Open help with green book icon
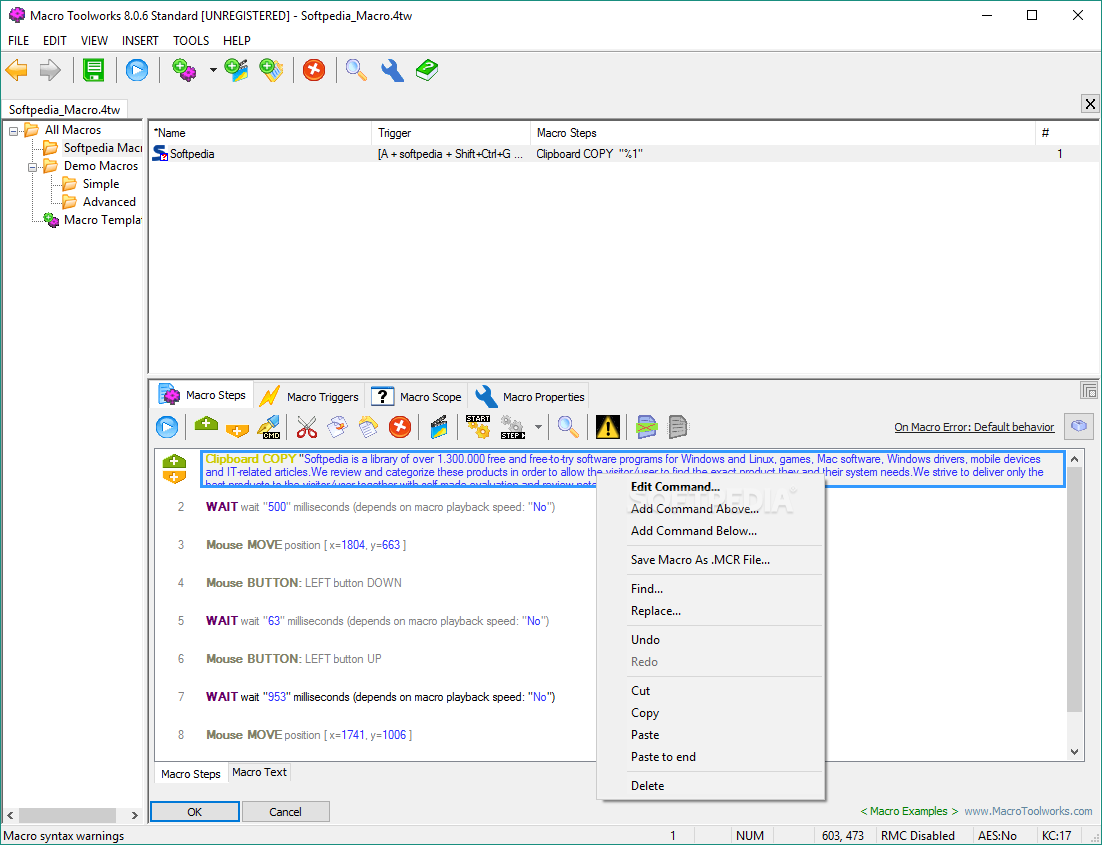 point(427,70)
